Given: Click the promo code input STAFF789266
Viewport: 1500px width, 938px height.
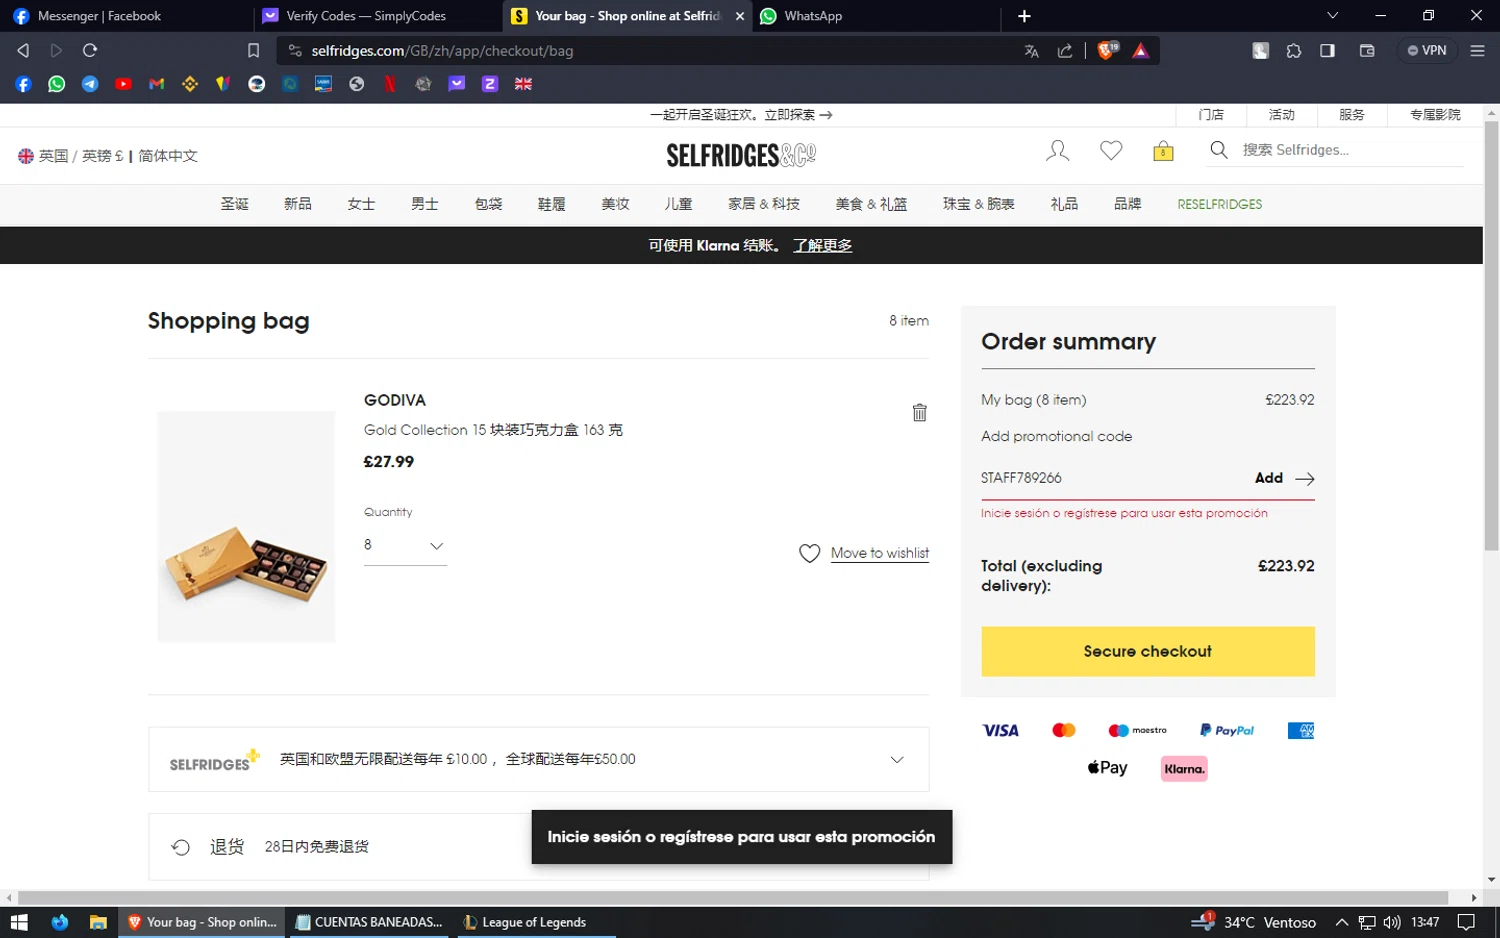Looking at the screenshot, I should point(1110,478).
